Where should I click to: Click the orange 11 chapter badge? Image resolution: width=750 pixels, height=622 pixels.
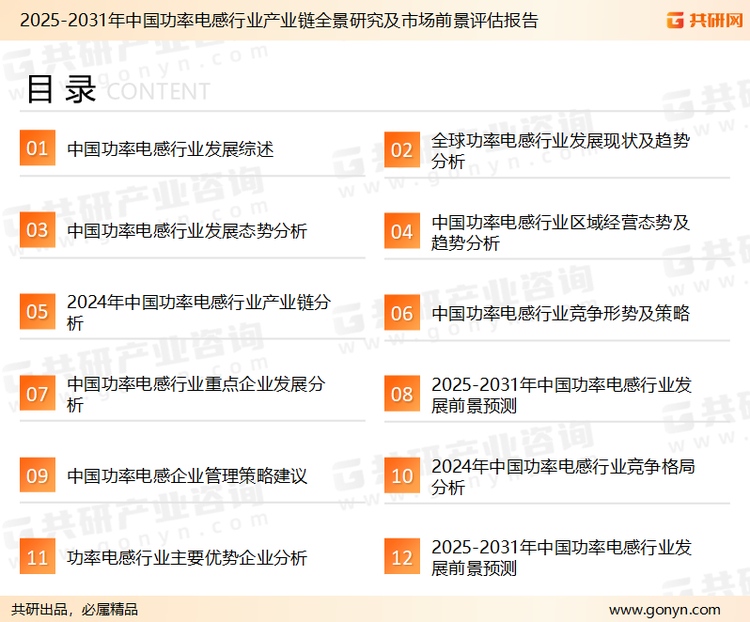[x=37, y=557]
